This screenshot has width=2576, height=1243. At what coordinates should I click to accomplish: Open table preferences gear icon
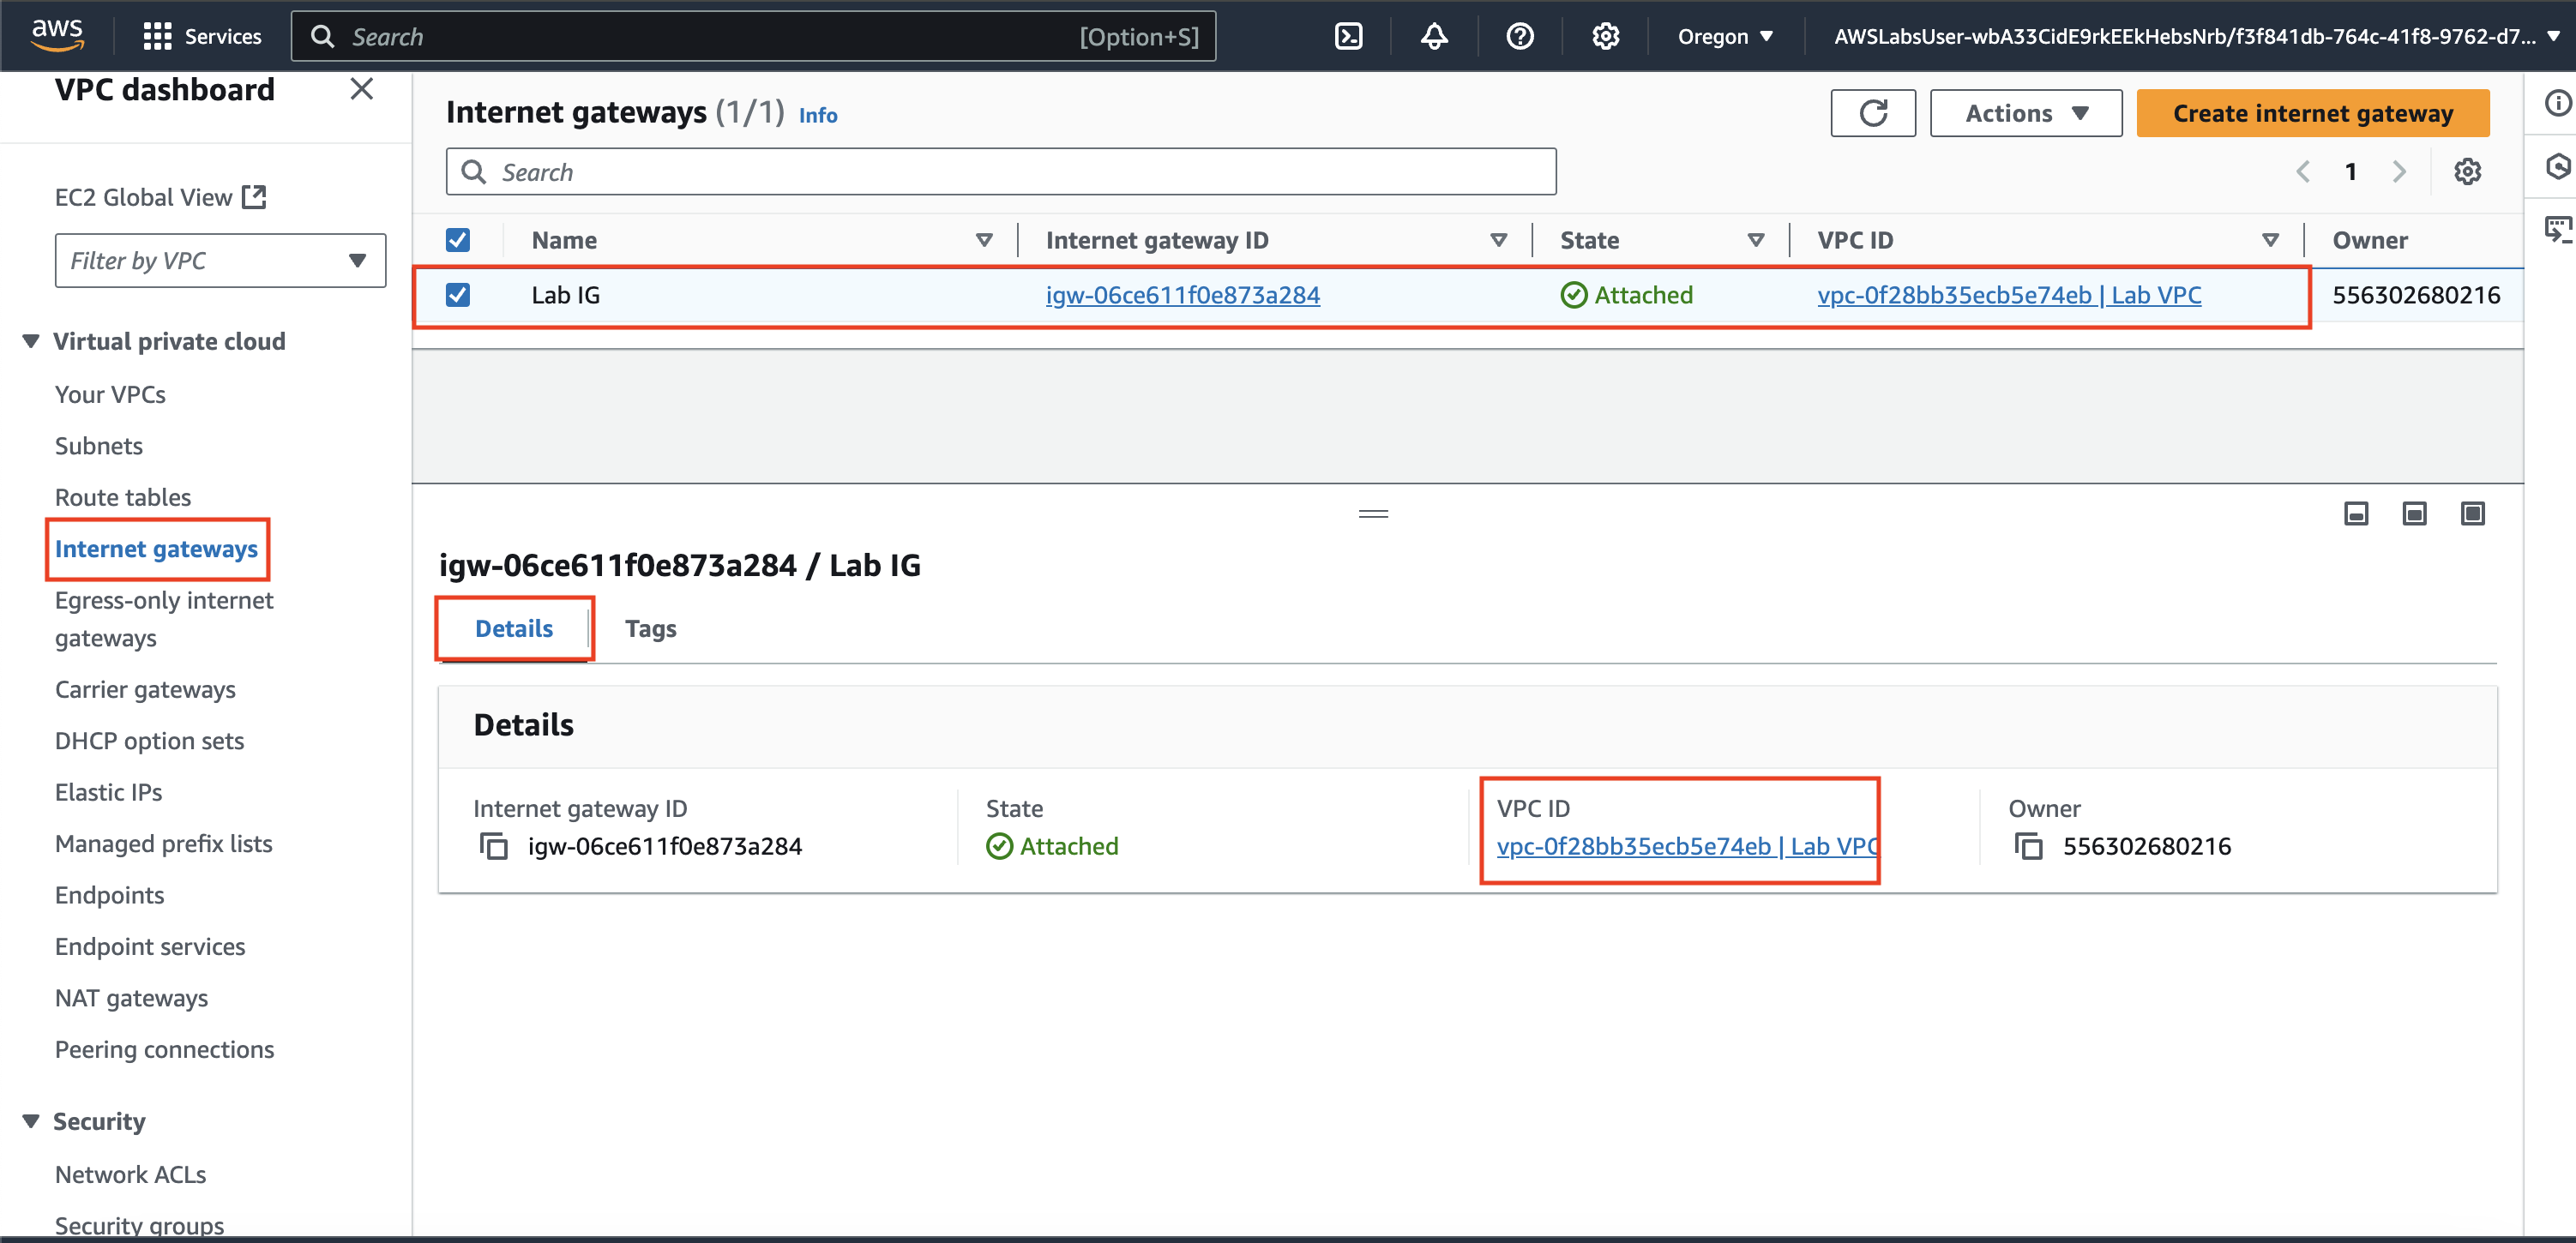tap(2466, 172)
